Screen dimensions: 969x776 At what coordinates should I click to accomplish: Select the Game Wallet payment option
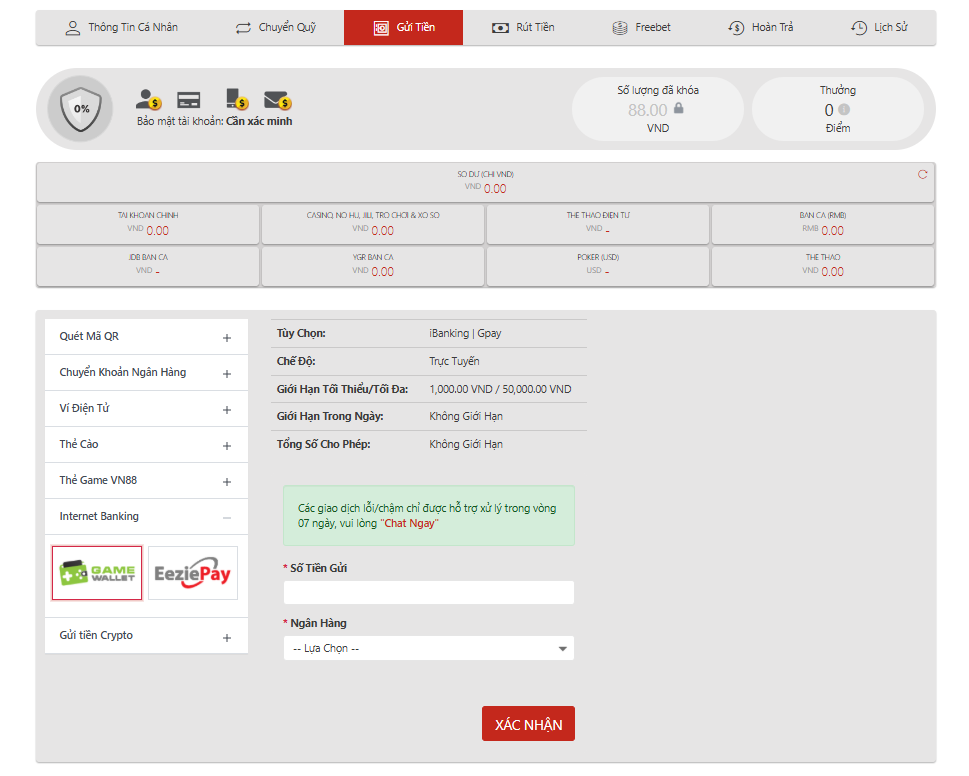pyautogui.click(x=97, y=573)
